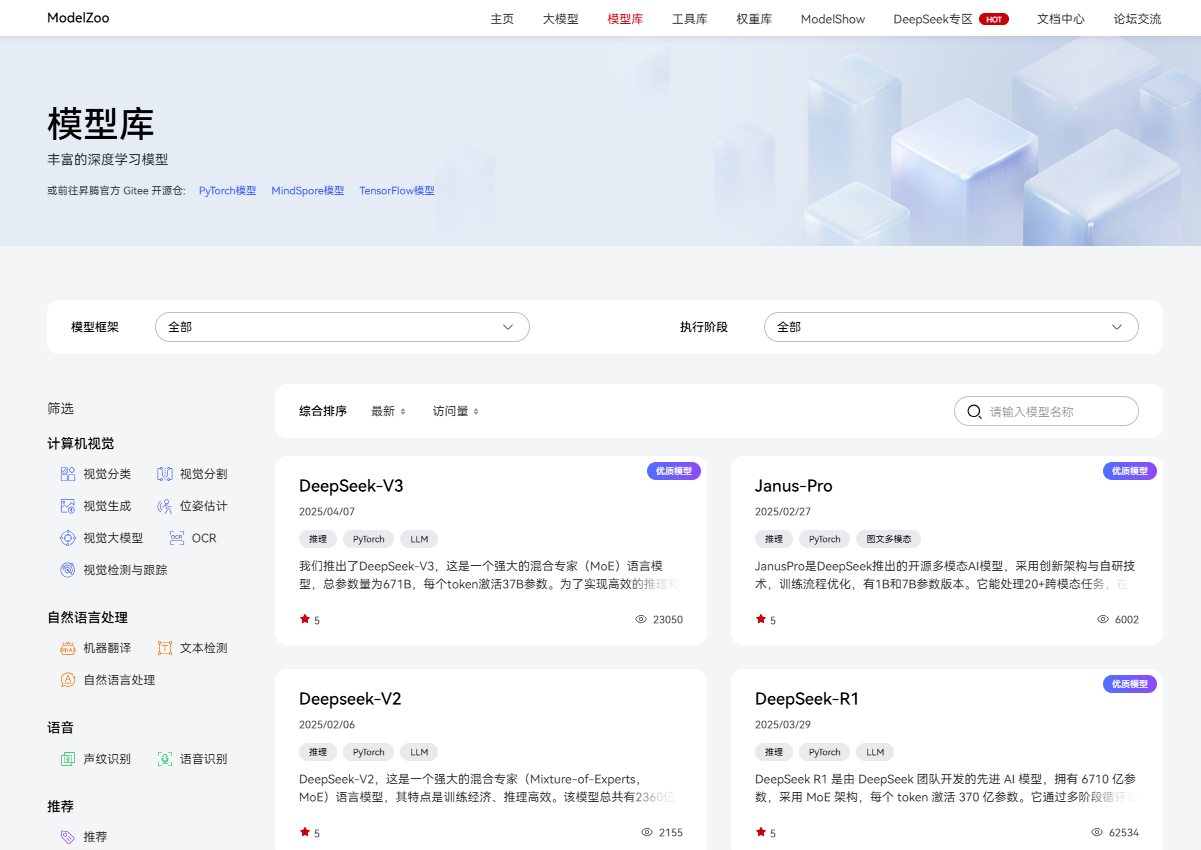Click the views eye icon on Deepseek-V2 card
This screenshot has height=850, width=1201.
coord(647,832)
